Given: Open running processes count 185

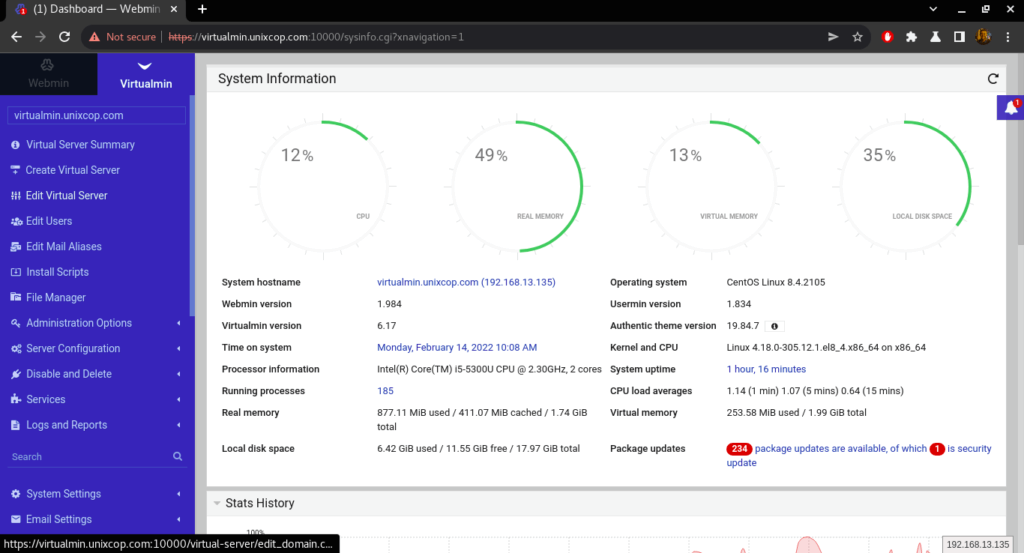Looking at the screenshot, I should click(385, 391).
